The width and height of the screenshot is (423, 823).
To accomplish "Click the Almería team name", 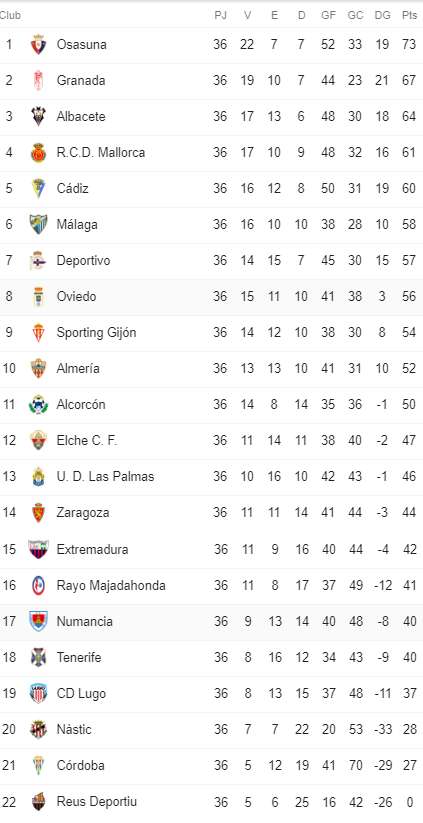I will point(78,368).
